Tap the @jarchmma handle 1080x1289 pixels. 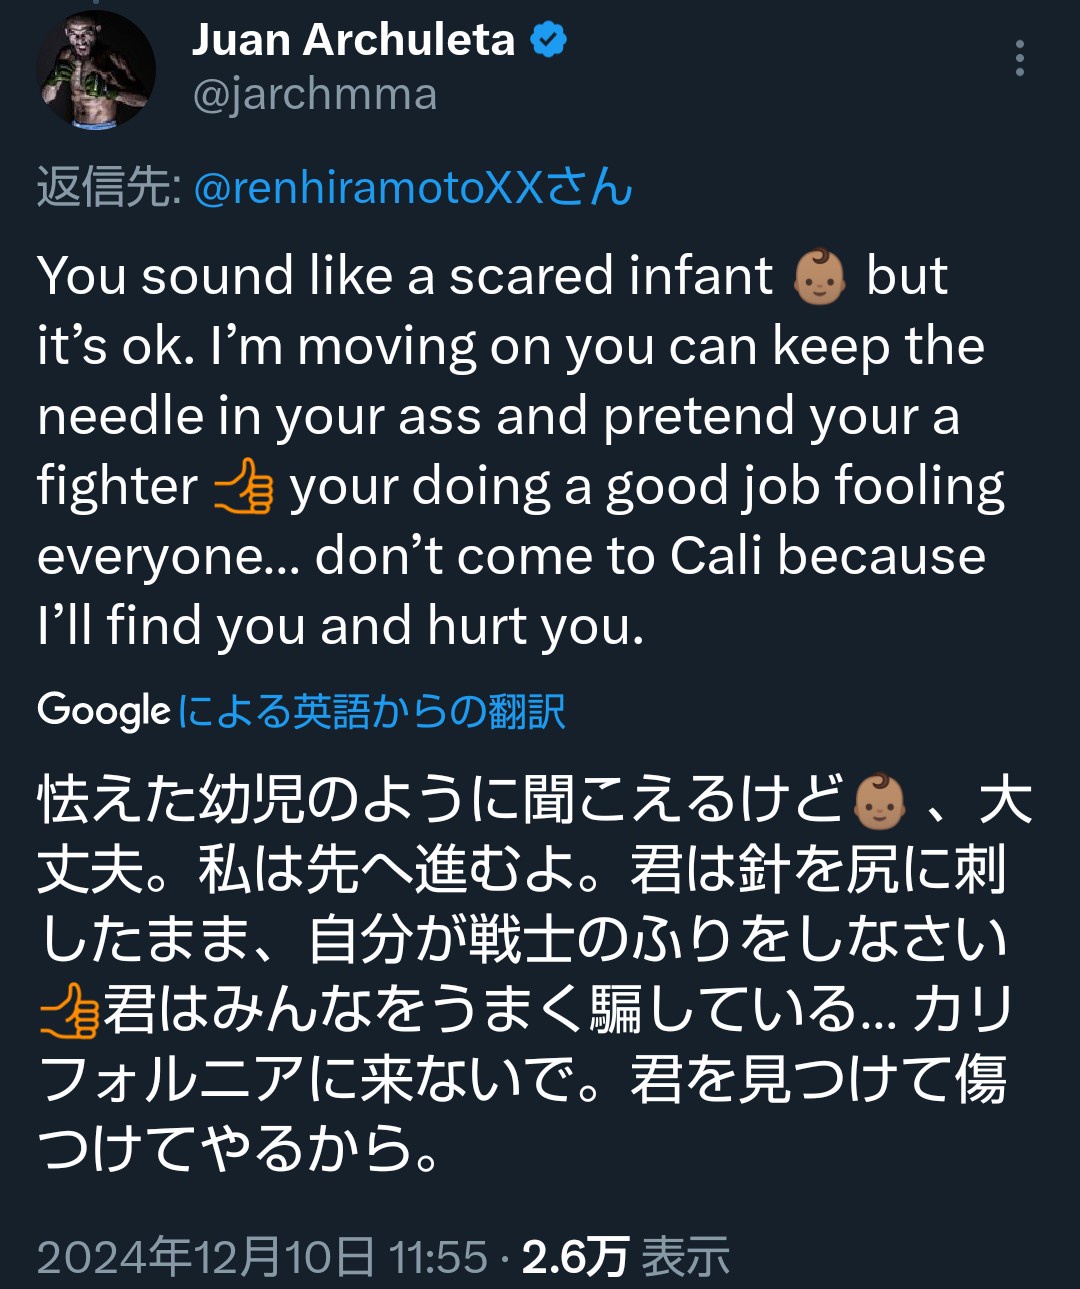(314, 95)
